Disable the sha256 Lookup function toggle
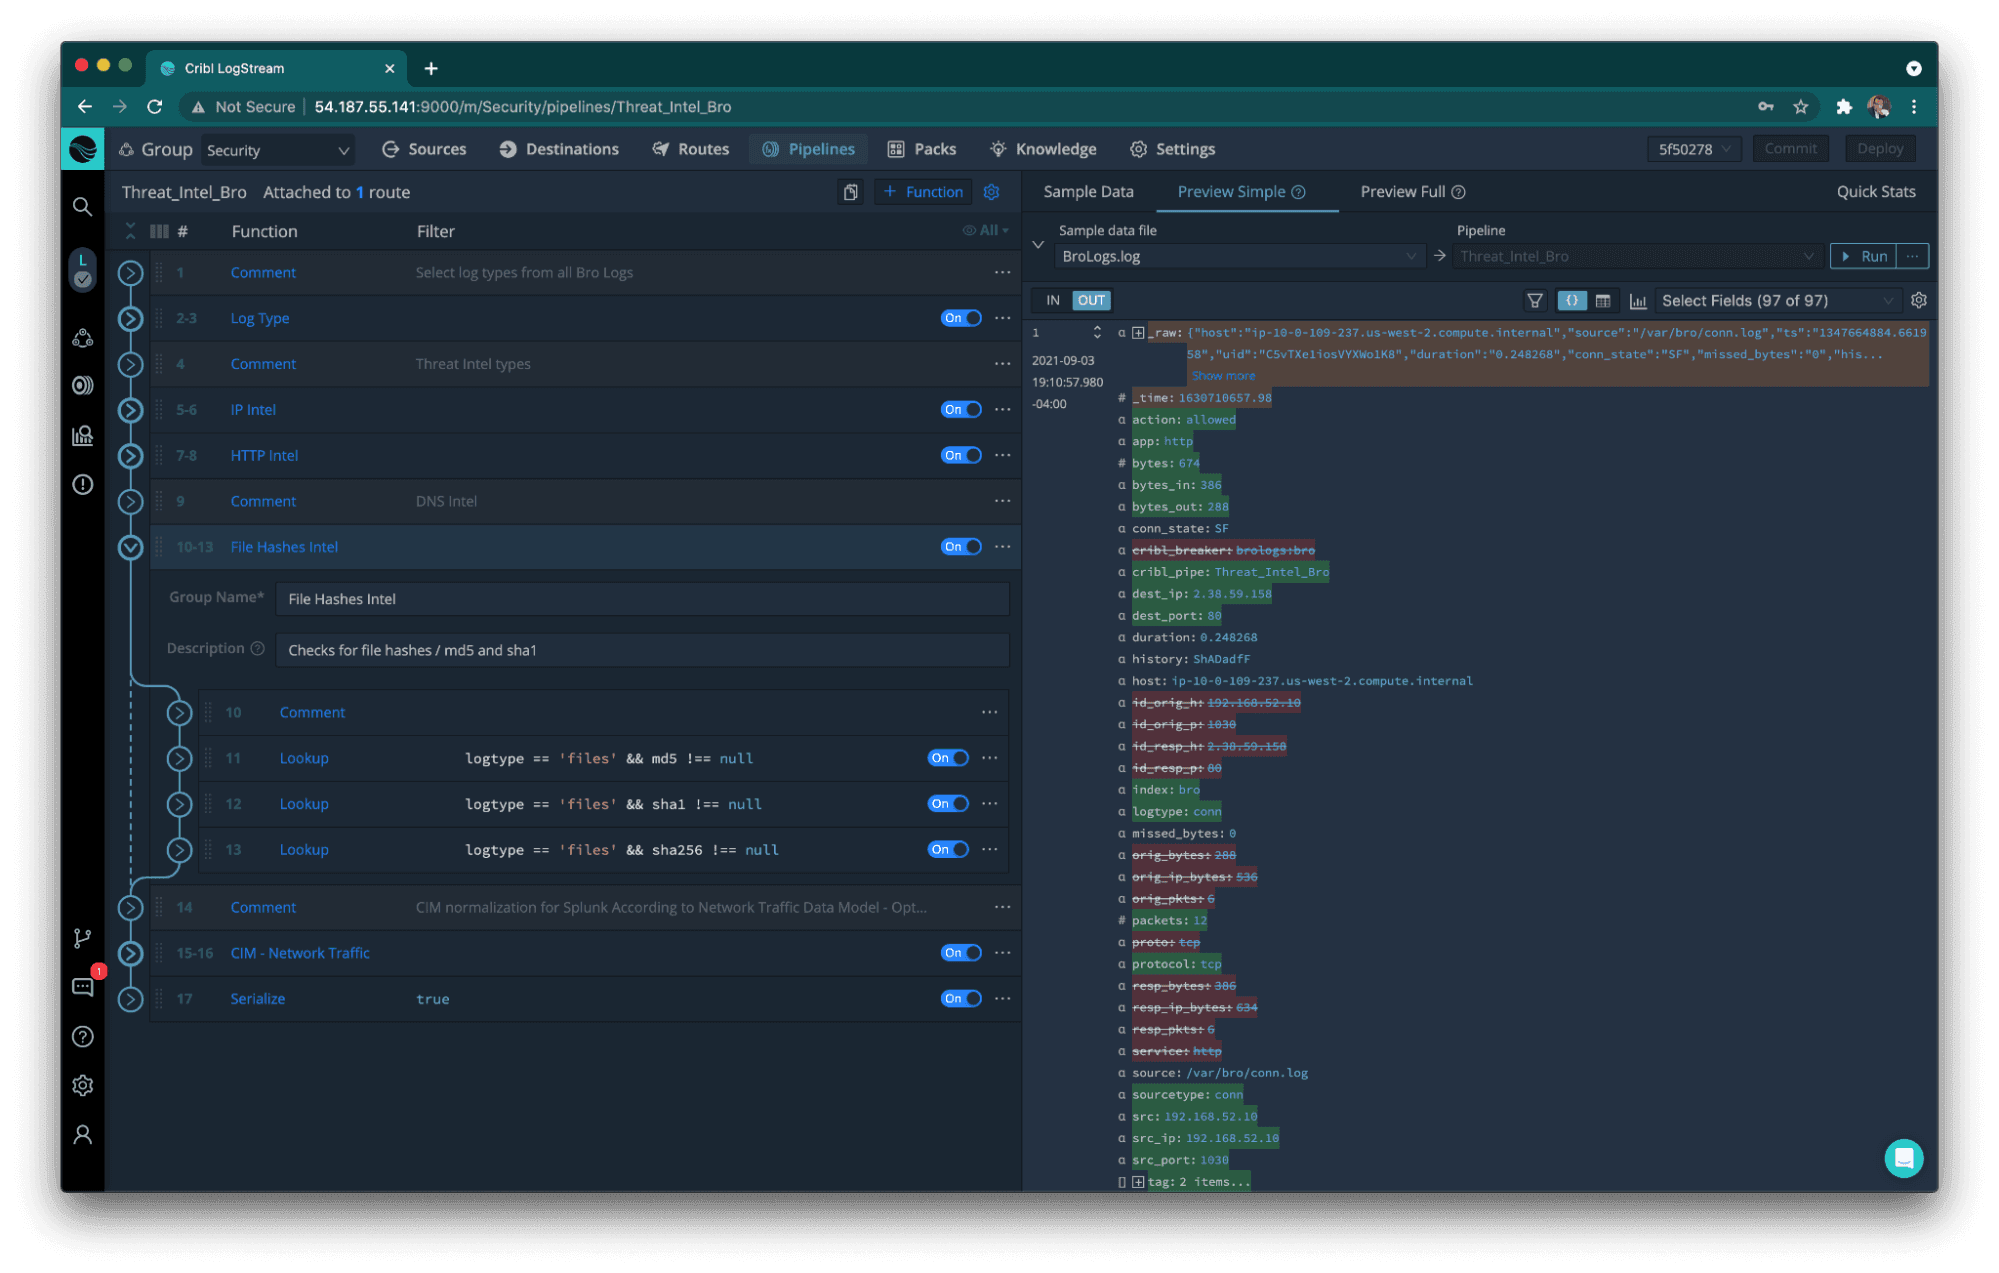1999x1273 pixels. pyautogui.click(x=947, y=849)
